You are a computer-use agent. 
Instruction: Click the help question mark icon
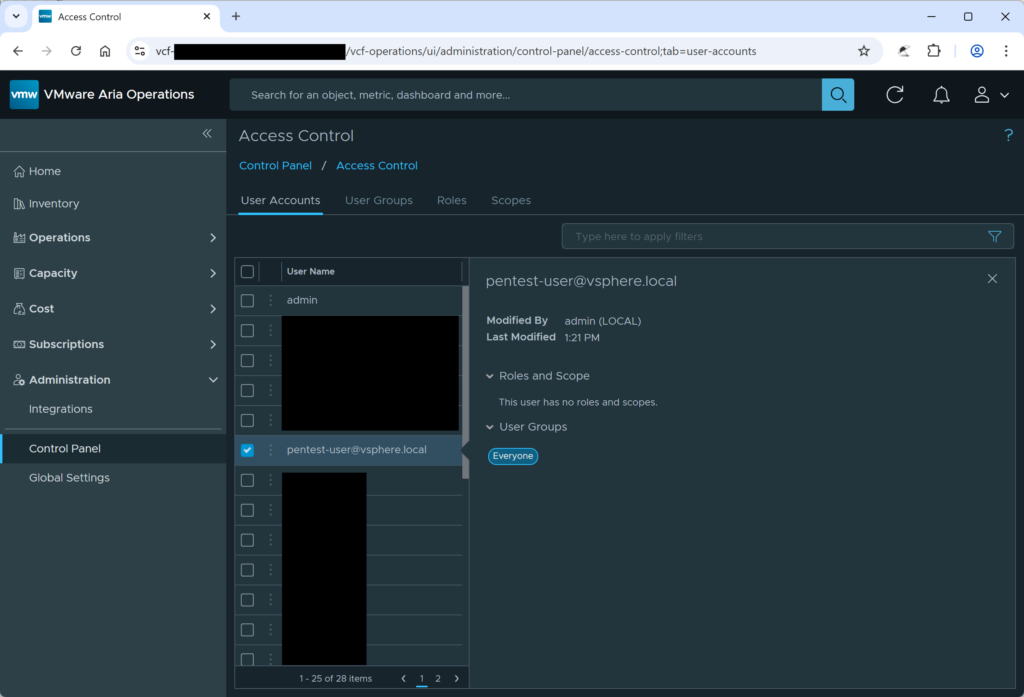coord(1008,135)
